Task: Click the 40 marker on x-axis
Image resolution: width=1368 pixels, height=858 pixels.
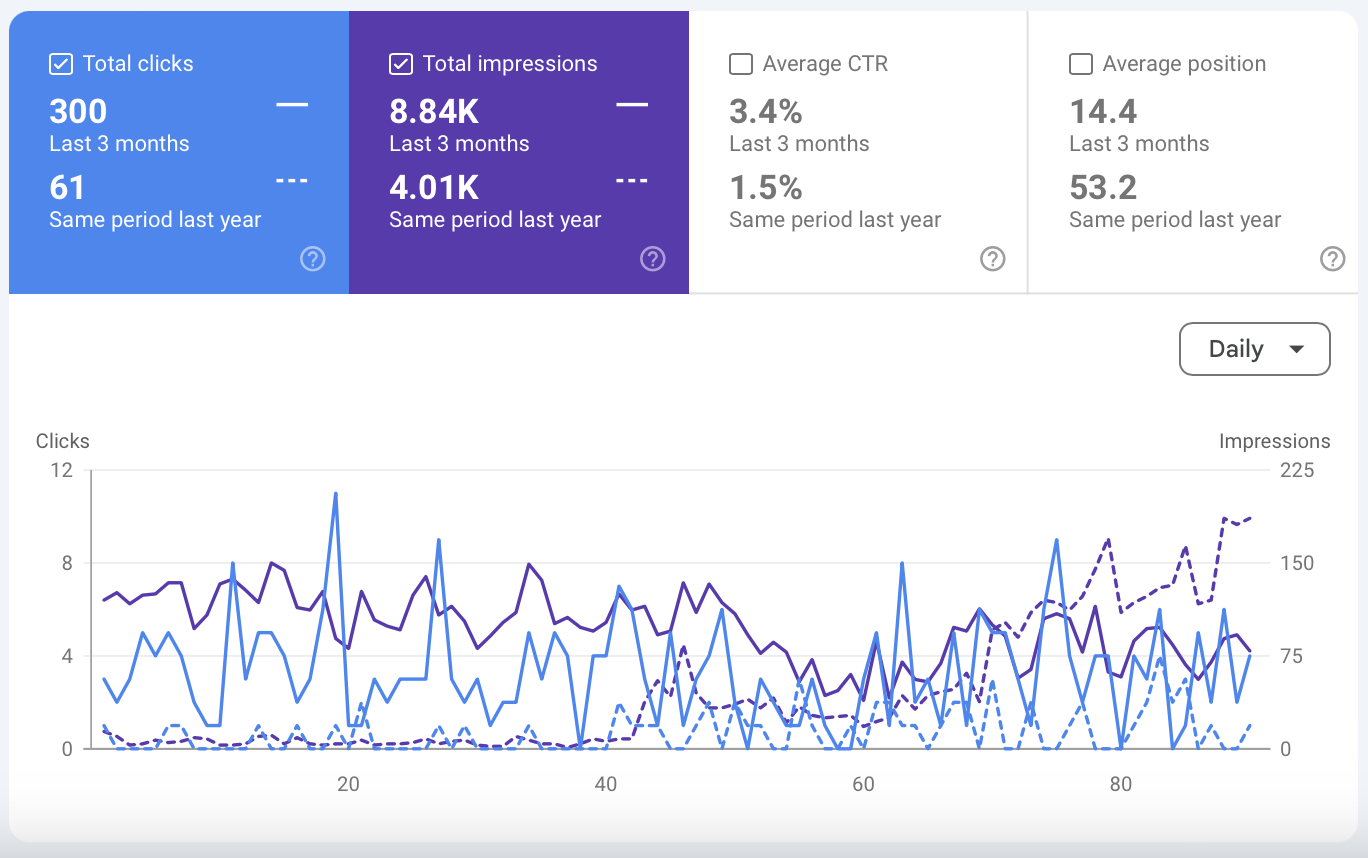Action: [x=605, y=784]
